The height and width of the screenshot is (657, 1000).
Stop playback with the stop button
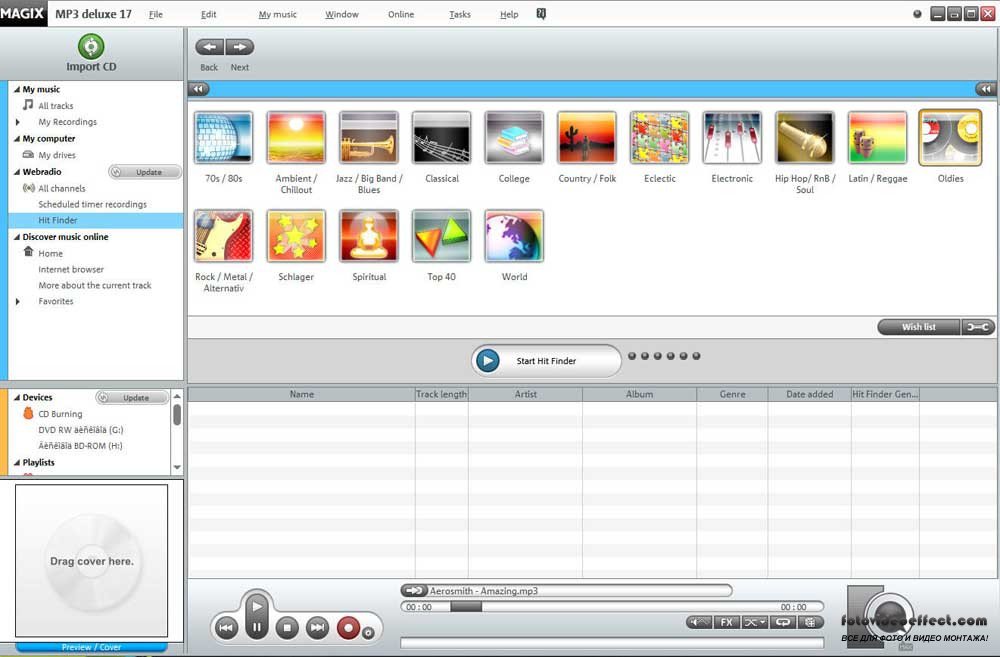287,628
